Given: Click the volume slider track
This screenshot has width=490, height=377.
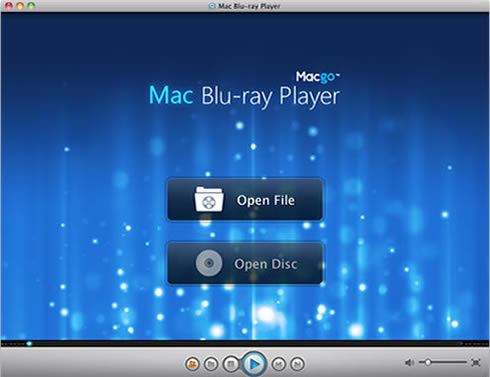Looking at the screenshot, I should click(x=443, y=362).
